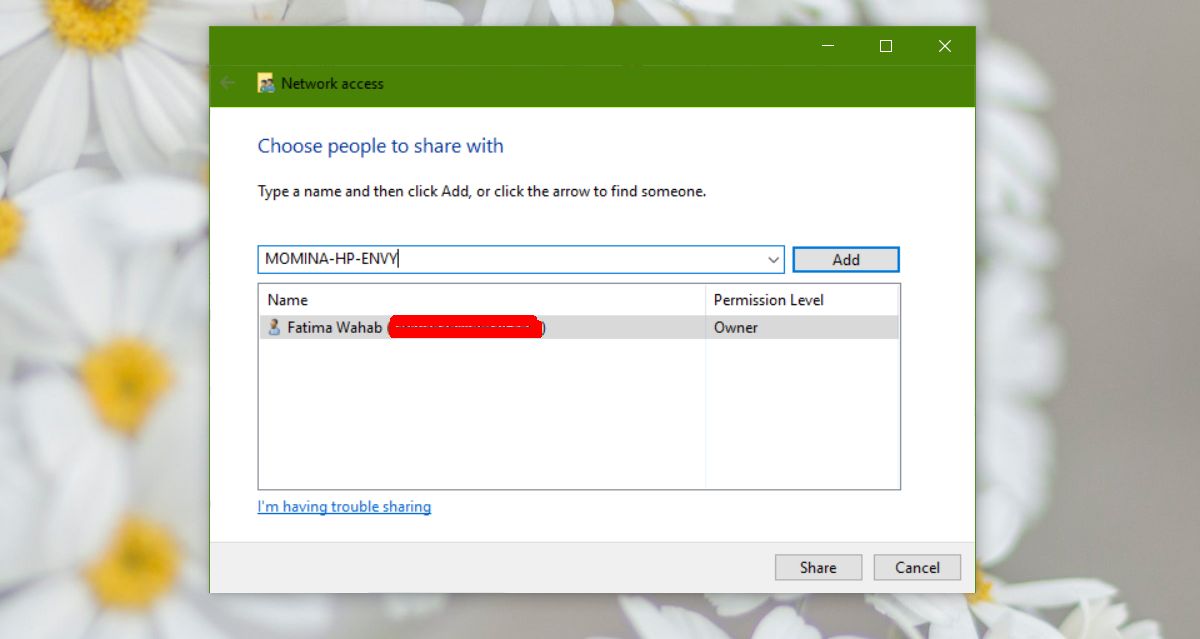The image size is (1200, 639).
Task: Click the Choose people to share with heading
Action: [380, 146]
